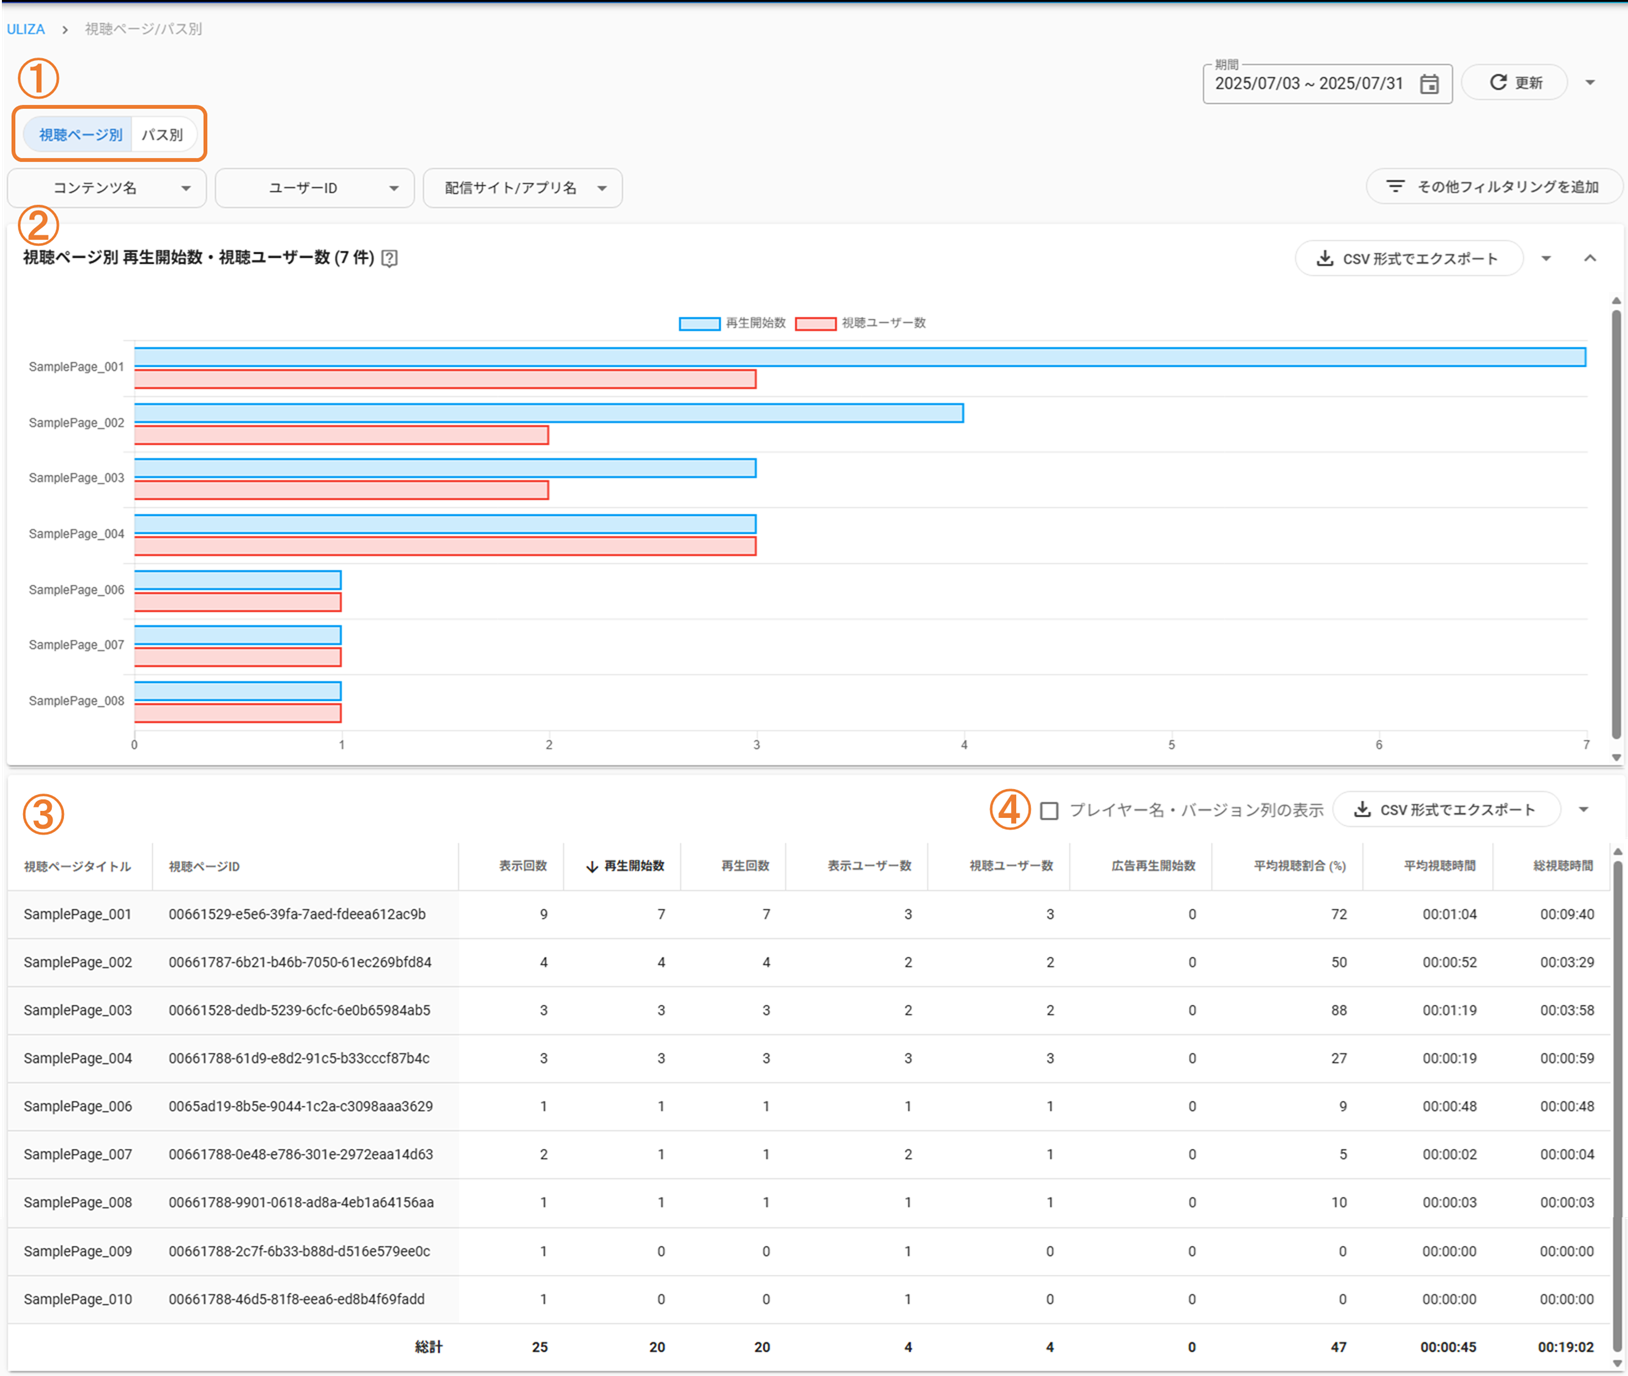Open the コンテンツ名 dropdown filter
This screenshot has width=1628, height=1376.
[x=107, y=188]
